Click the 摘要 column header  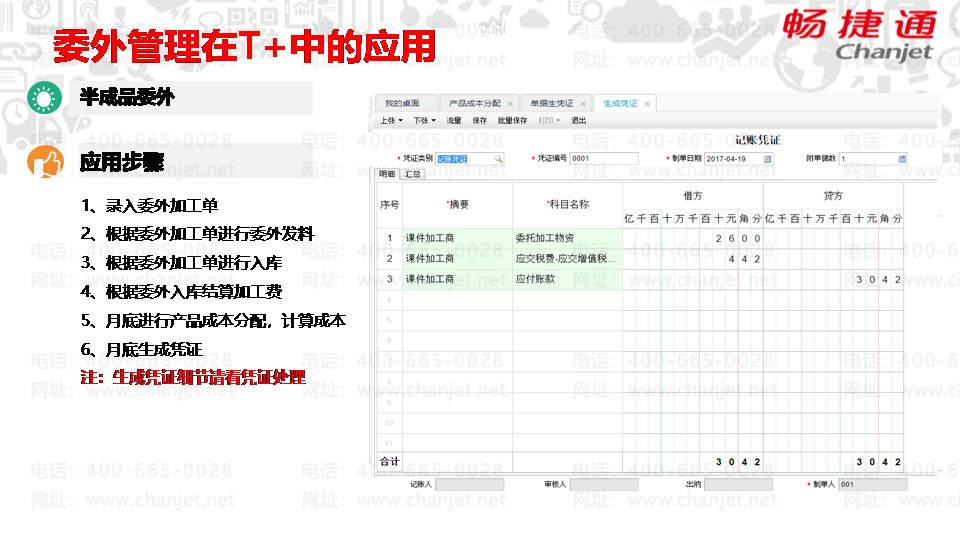[x=457, y=204]
